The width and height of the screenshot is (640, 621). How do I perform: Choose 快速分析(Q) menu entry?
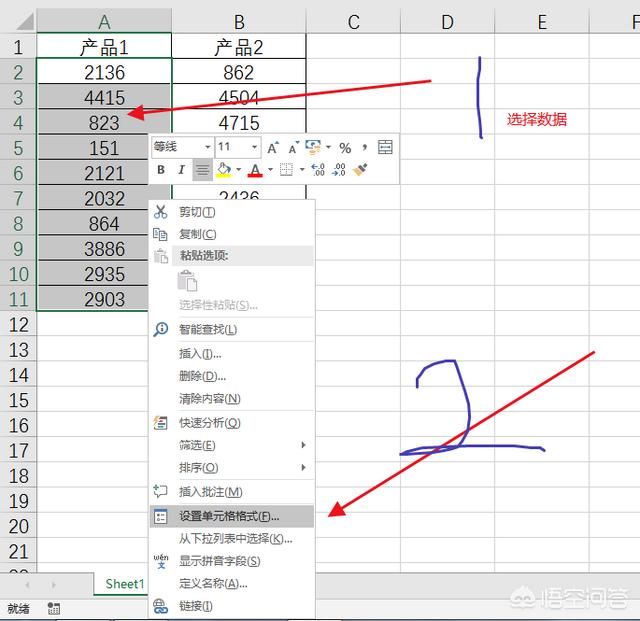(x=232, y=423)
